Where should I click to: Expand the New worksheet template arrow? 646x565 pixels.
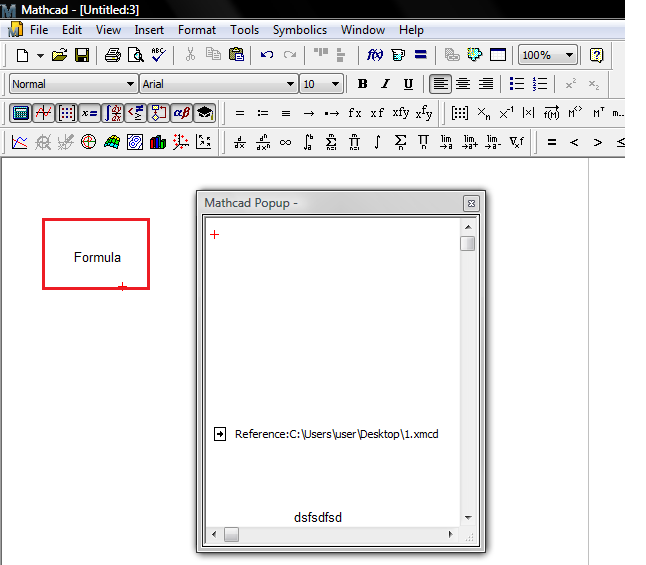[40, 55]
